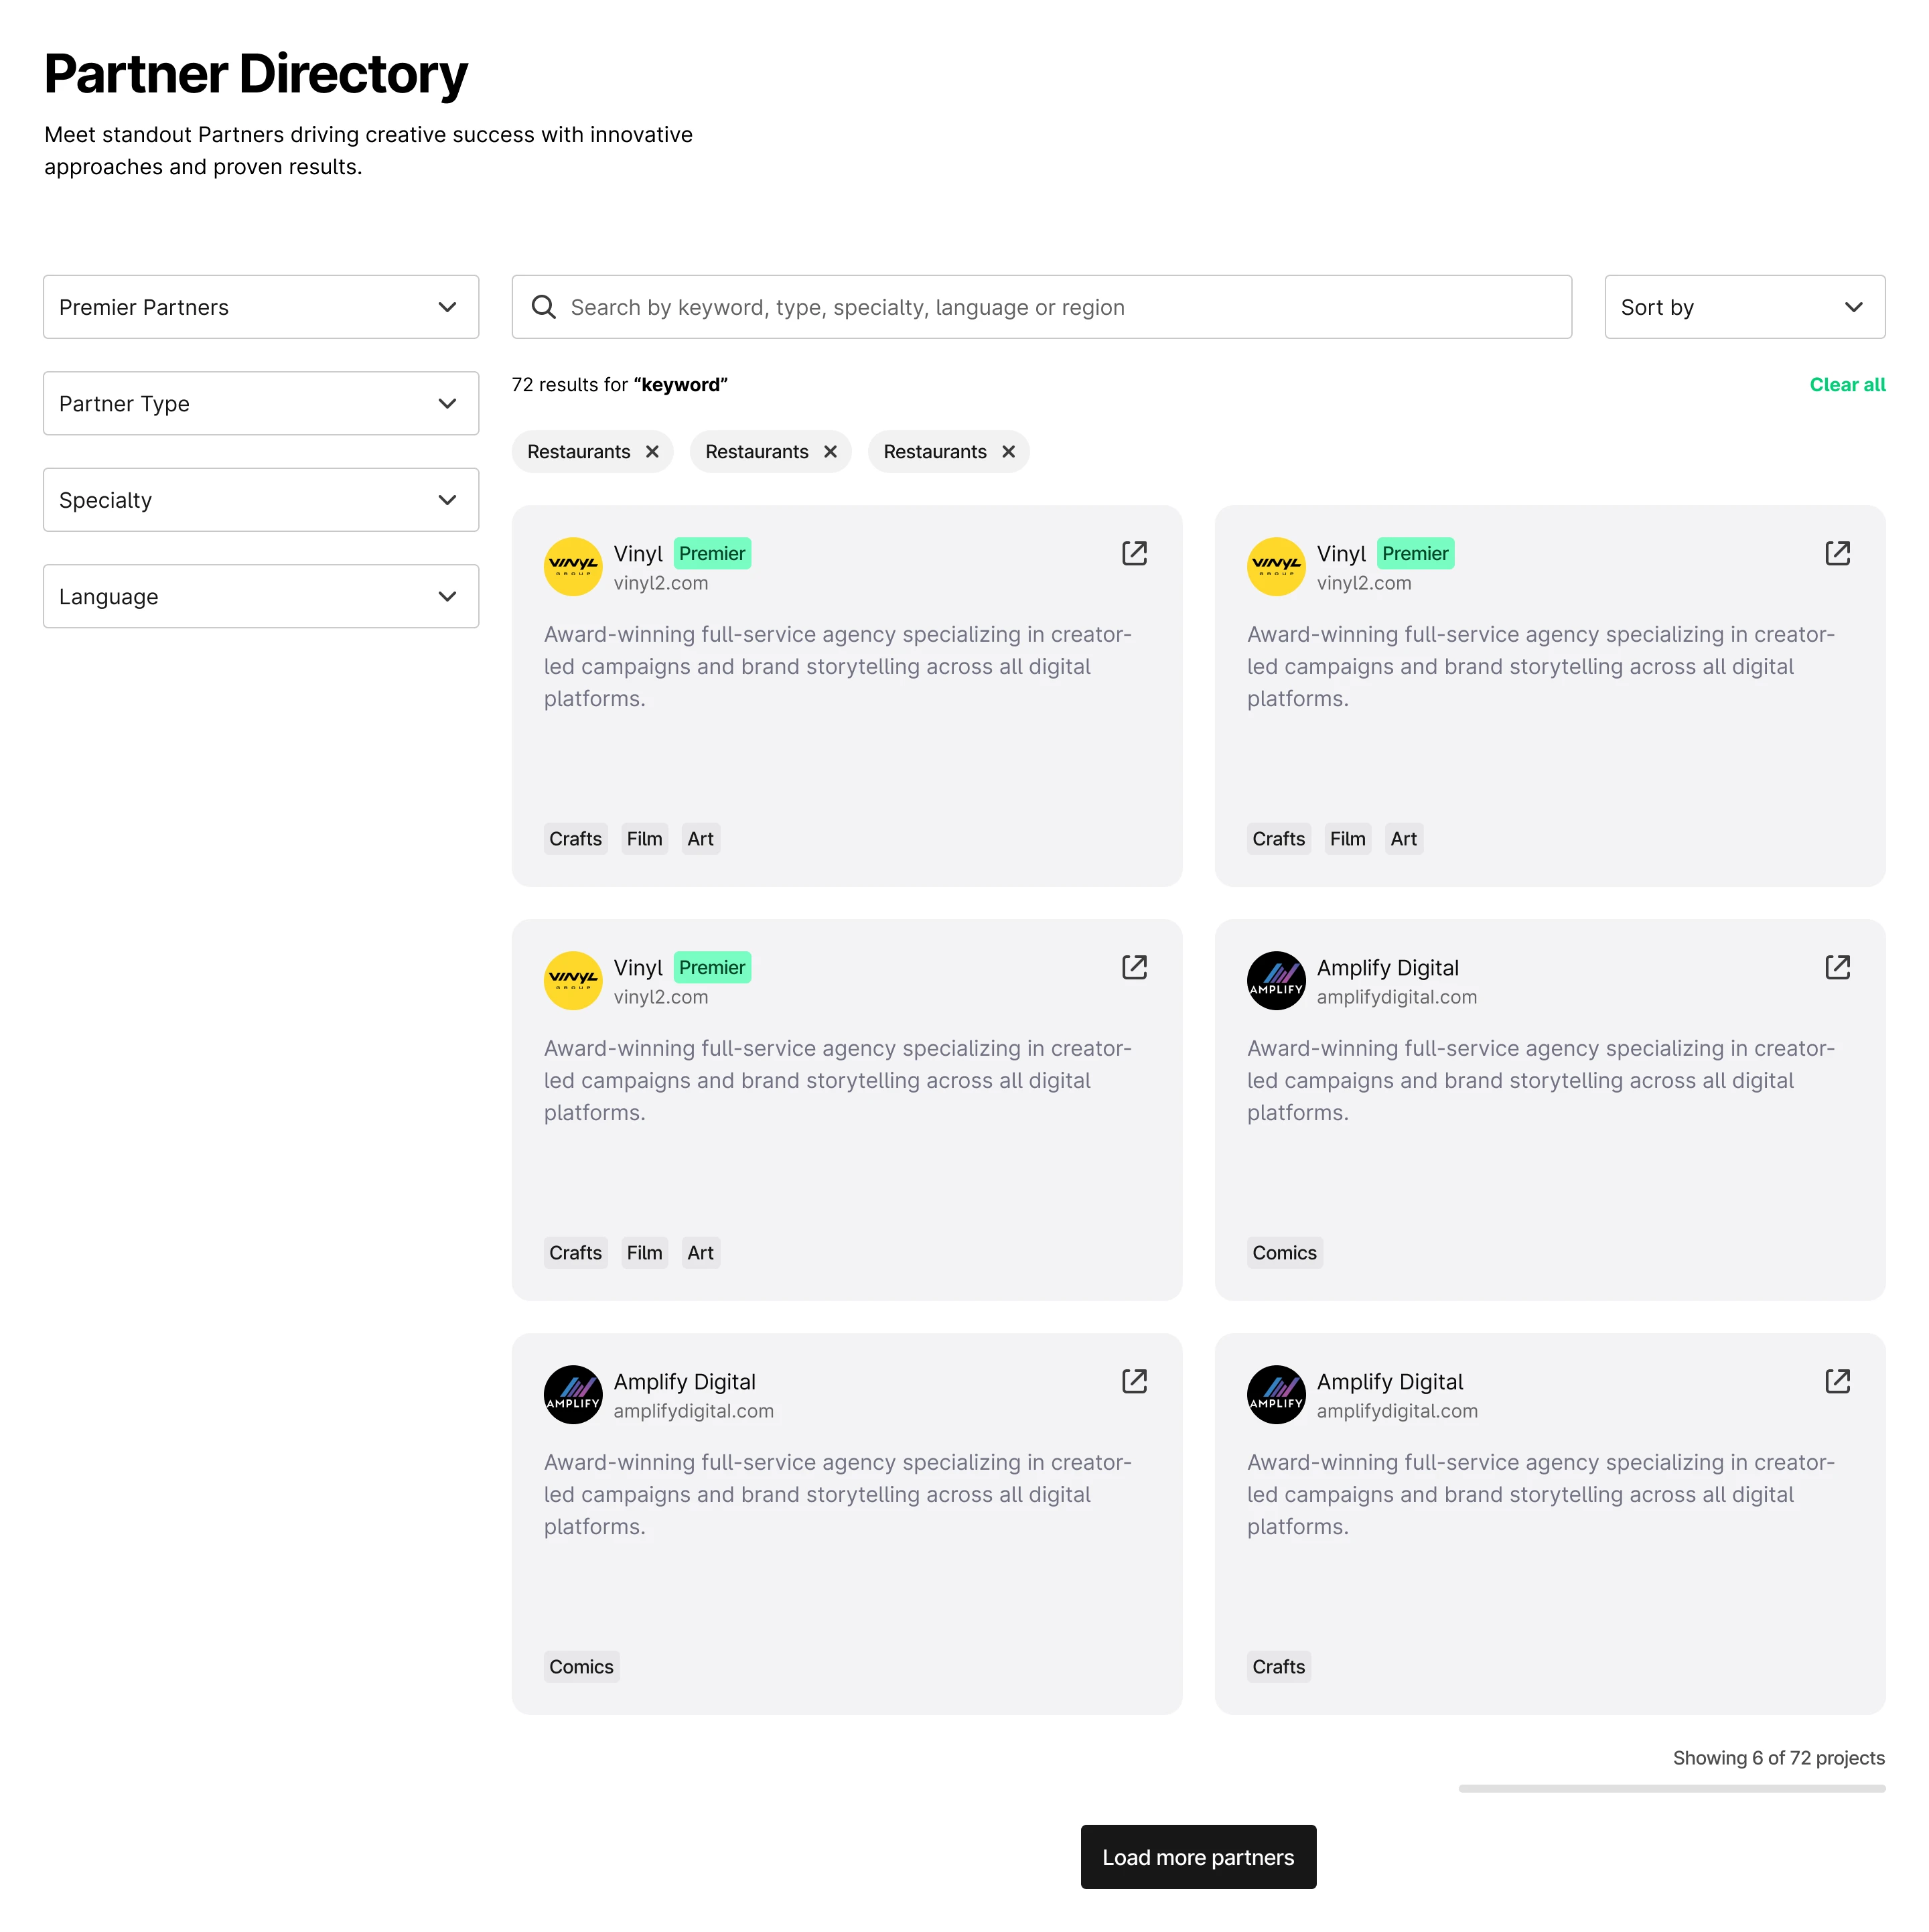
Task: Click the Comics tag on bottom-left card
Action: tap(581, 1666)
